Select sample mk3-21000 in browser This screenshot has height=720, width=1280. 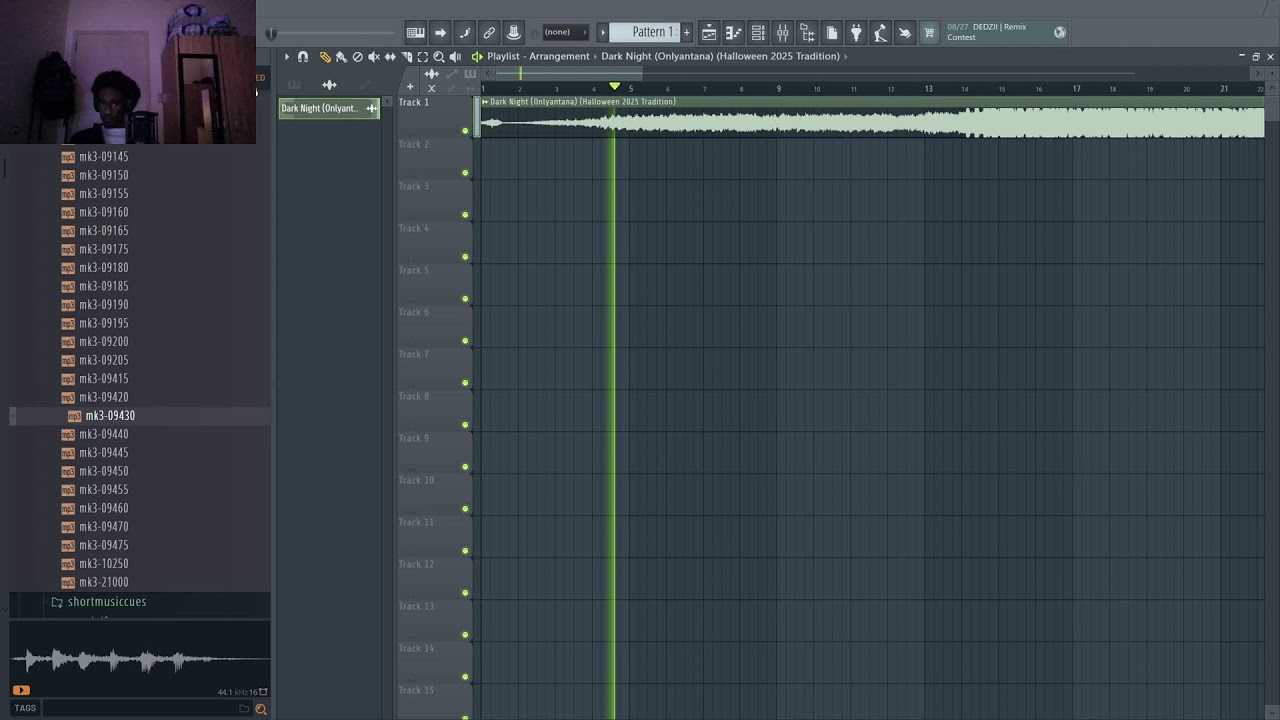tap(103, 582)
